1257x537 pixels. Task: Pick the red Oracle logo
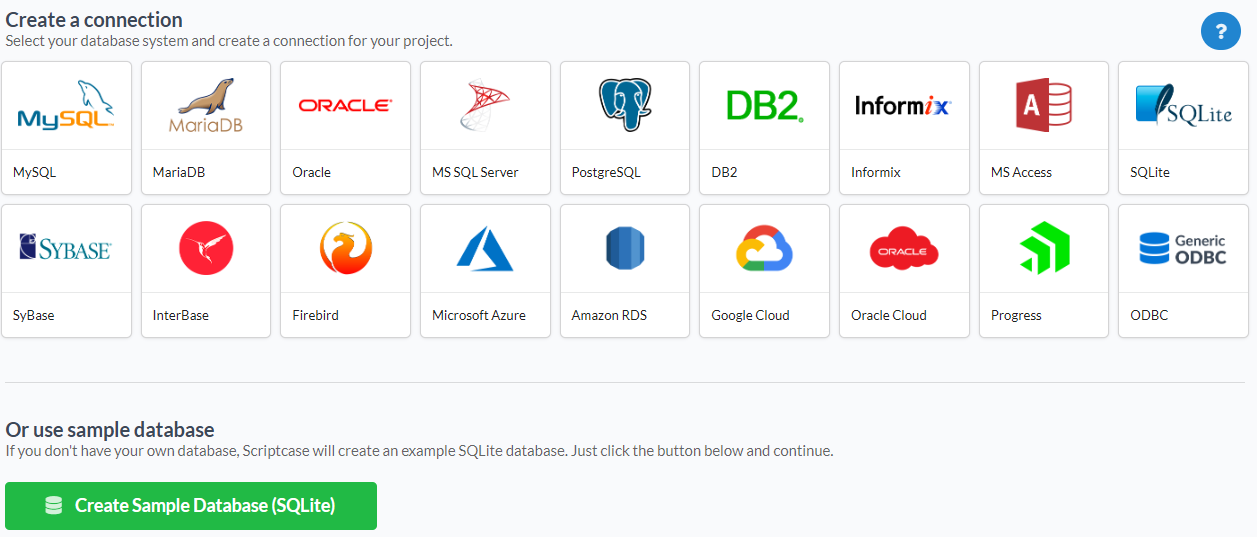(x=345, y=105)
